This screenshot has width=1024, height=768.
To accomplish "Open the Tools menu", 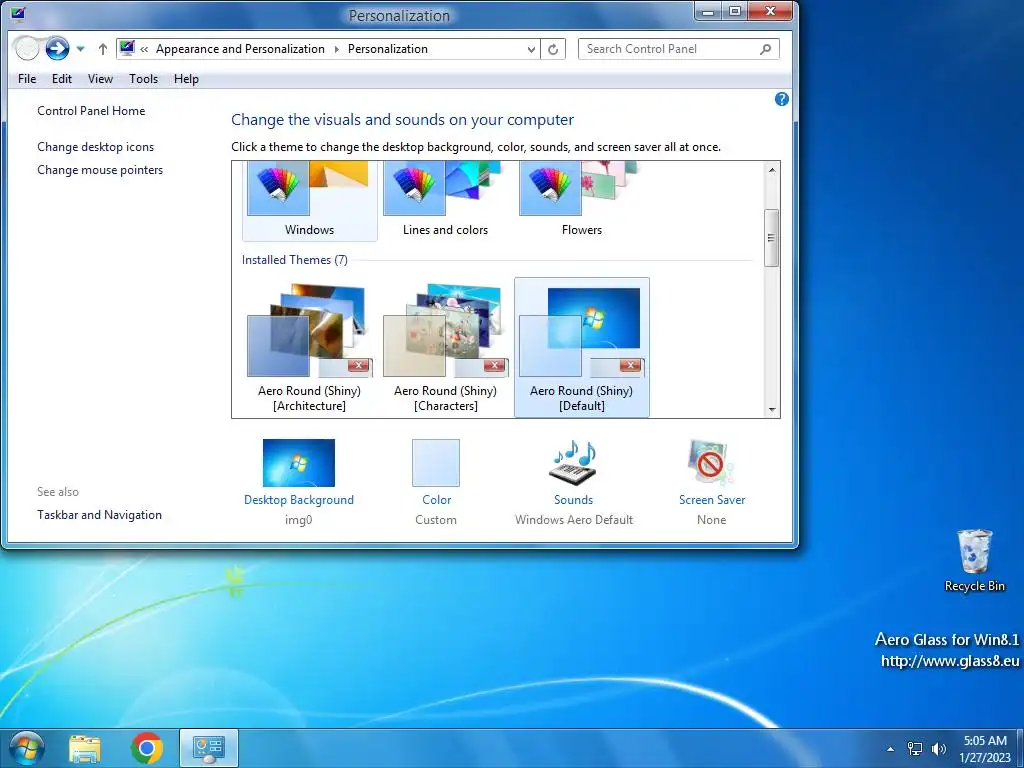I will click(144, 79).
